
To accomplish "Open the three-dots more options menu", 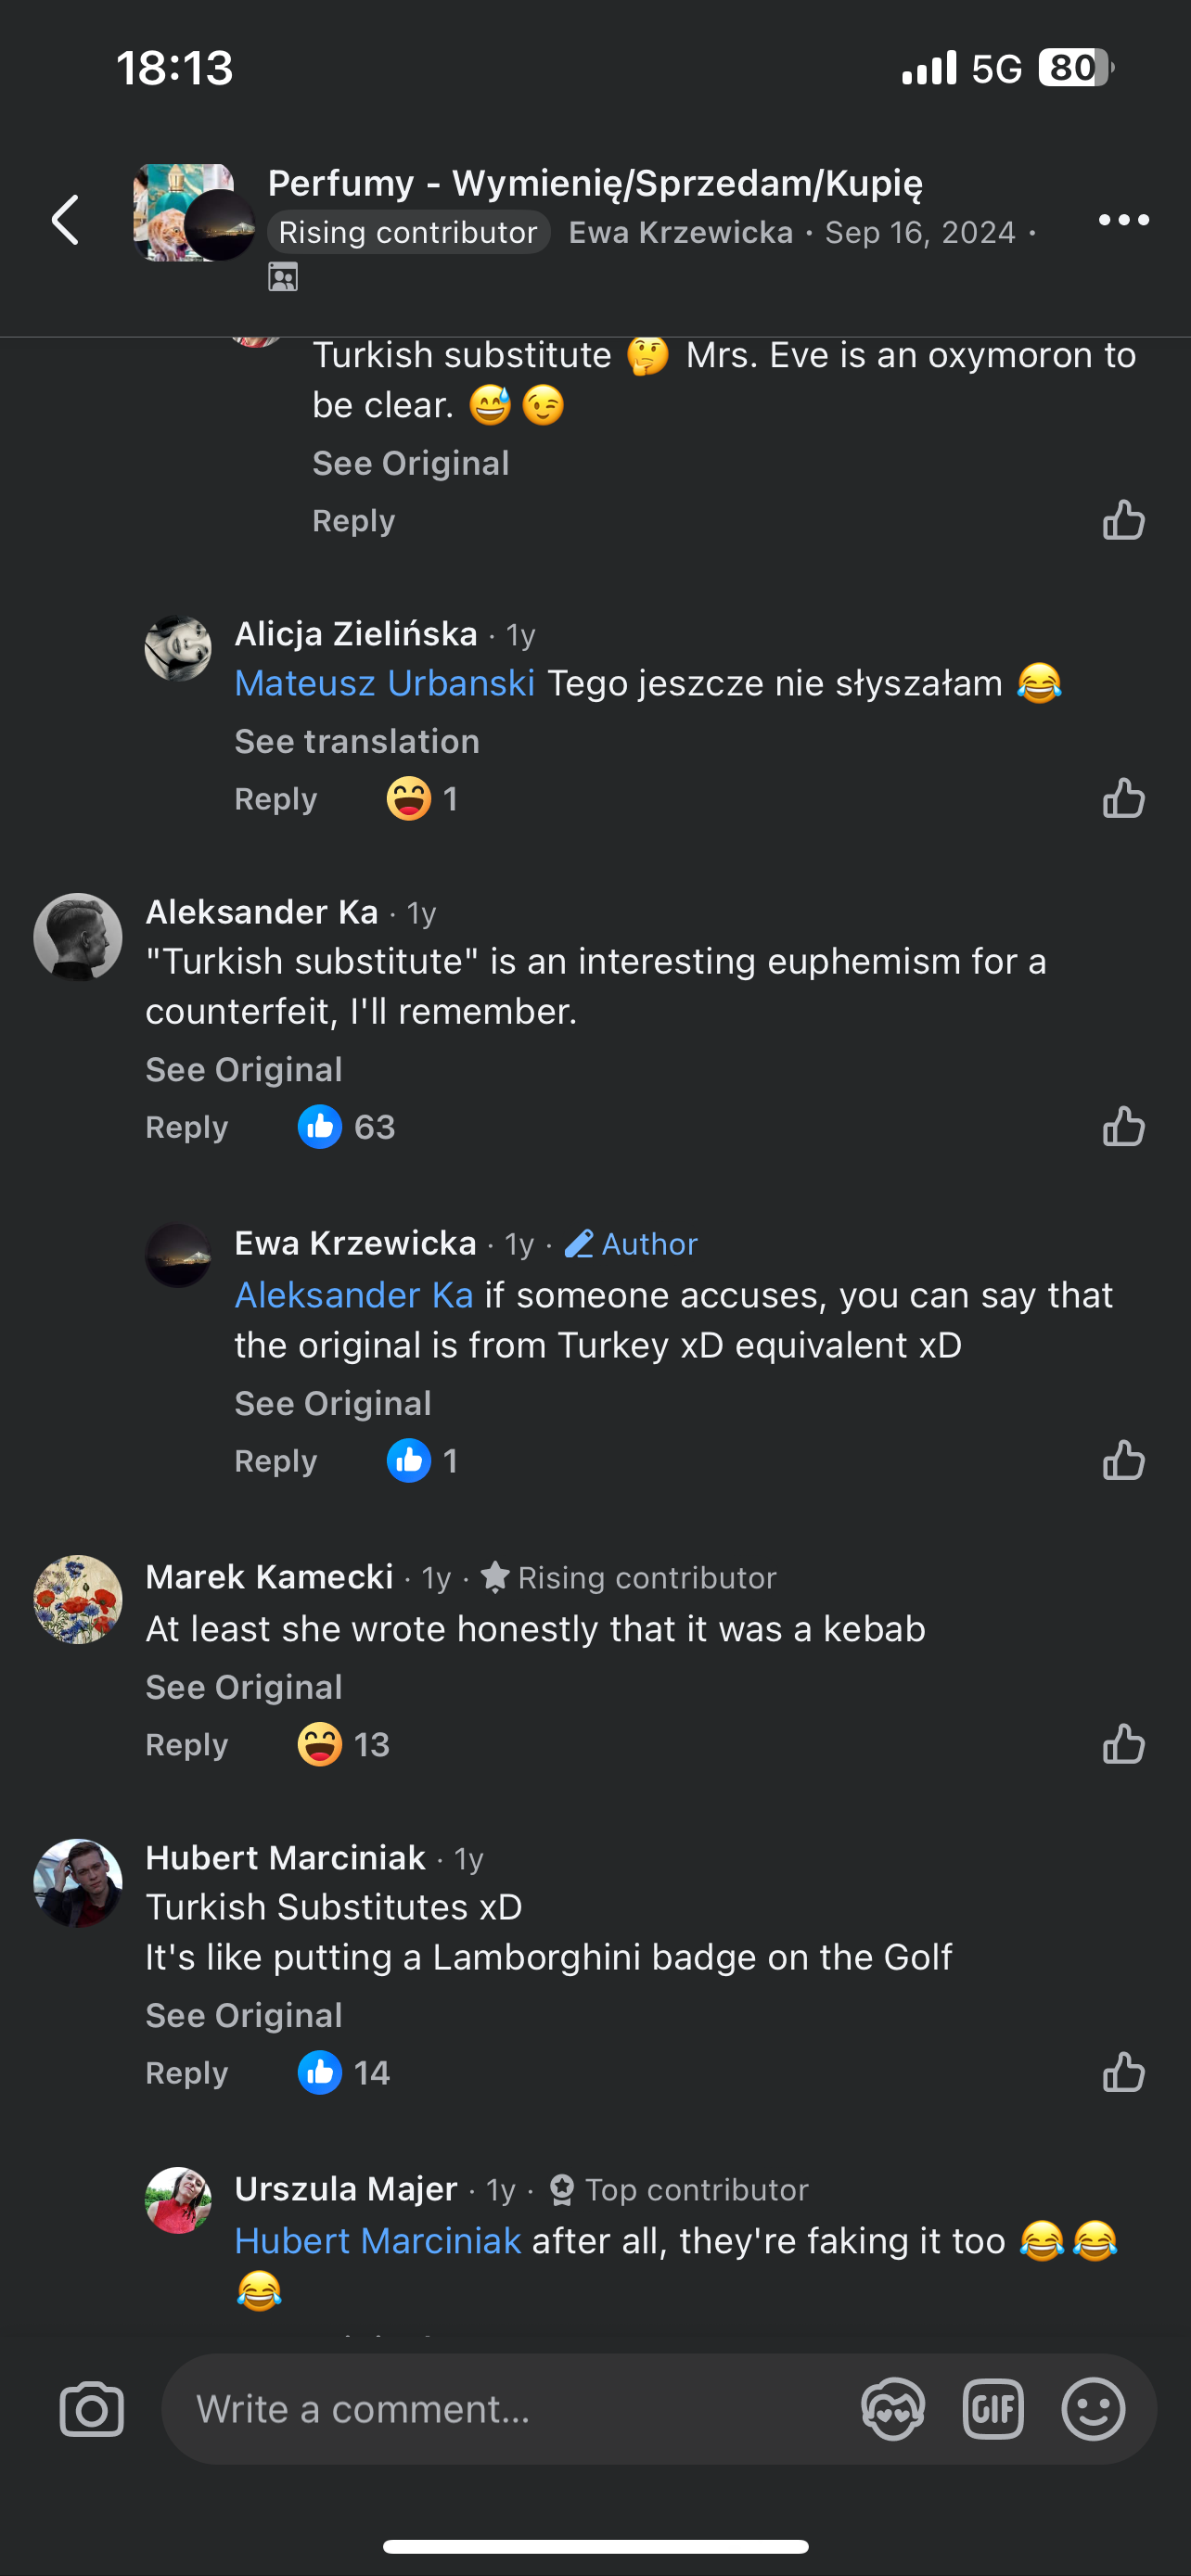I will pos(1123,220).
